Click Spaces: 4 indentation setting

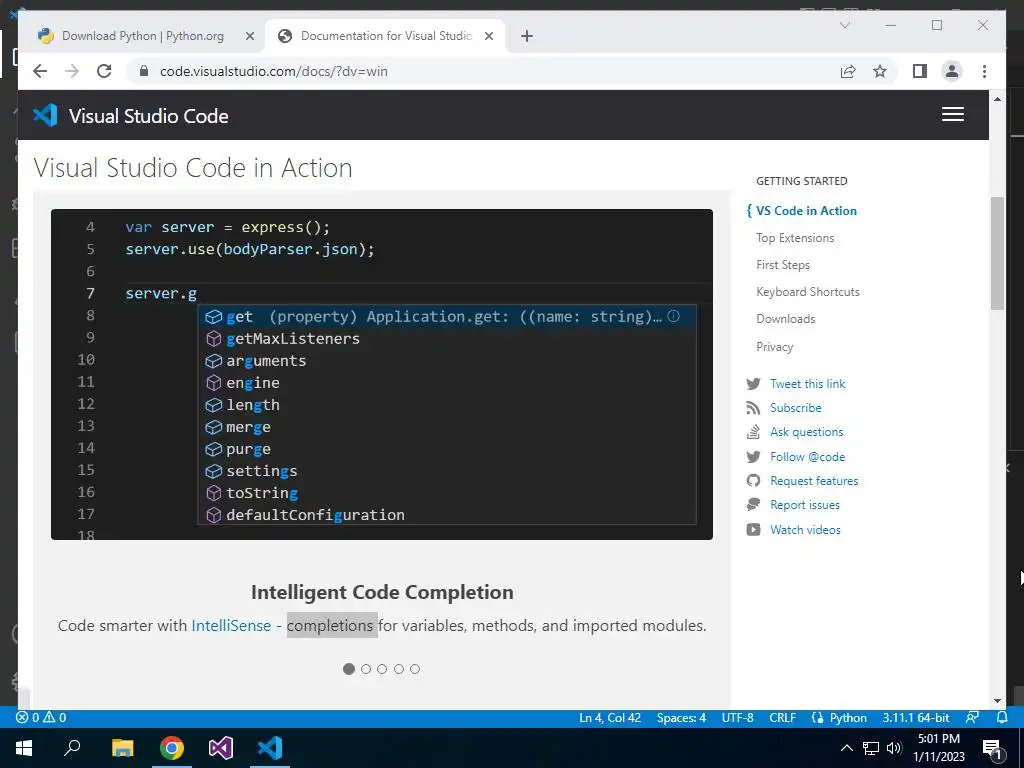click(x=681, y=717)
